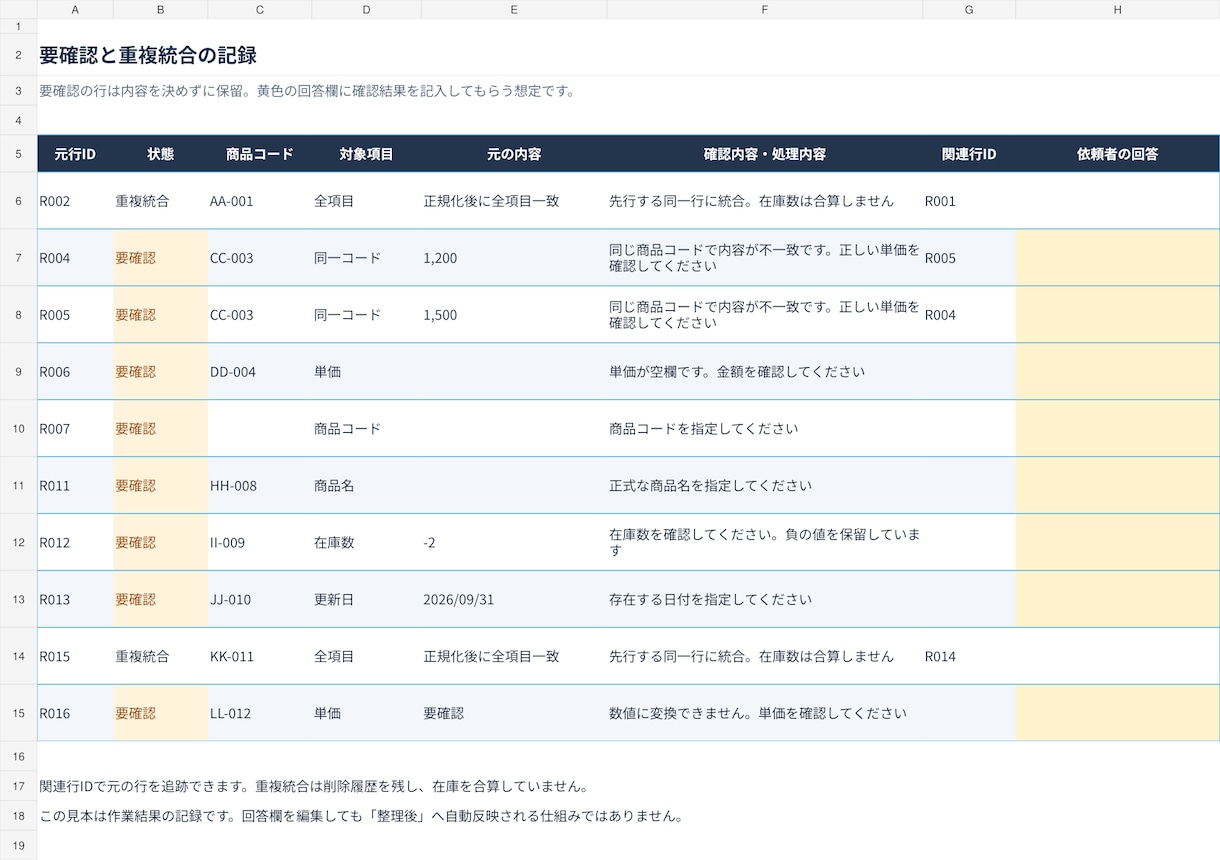This screenshot has width=1220, height=860.
Task: Click yellow answer field for row R004
Action: tap(1118, 258)
